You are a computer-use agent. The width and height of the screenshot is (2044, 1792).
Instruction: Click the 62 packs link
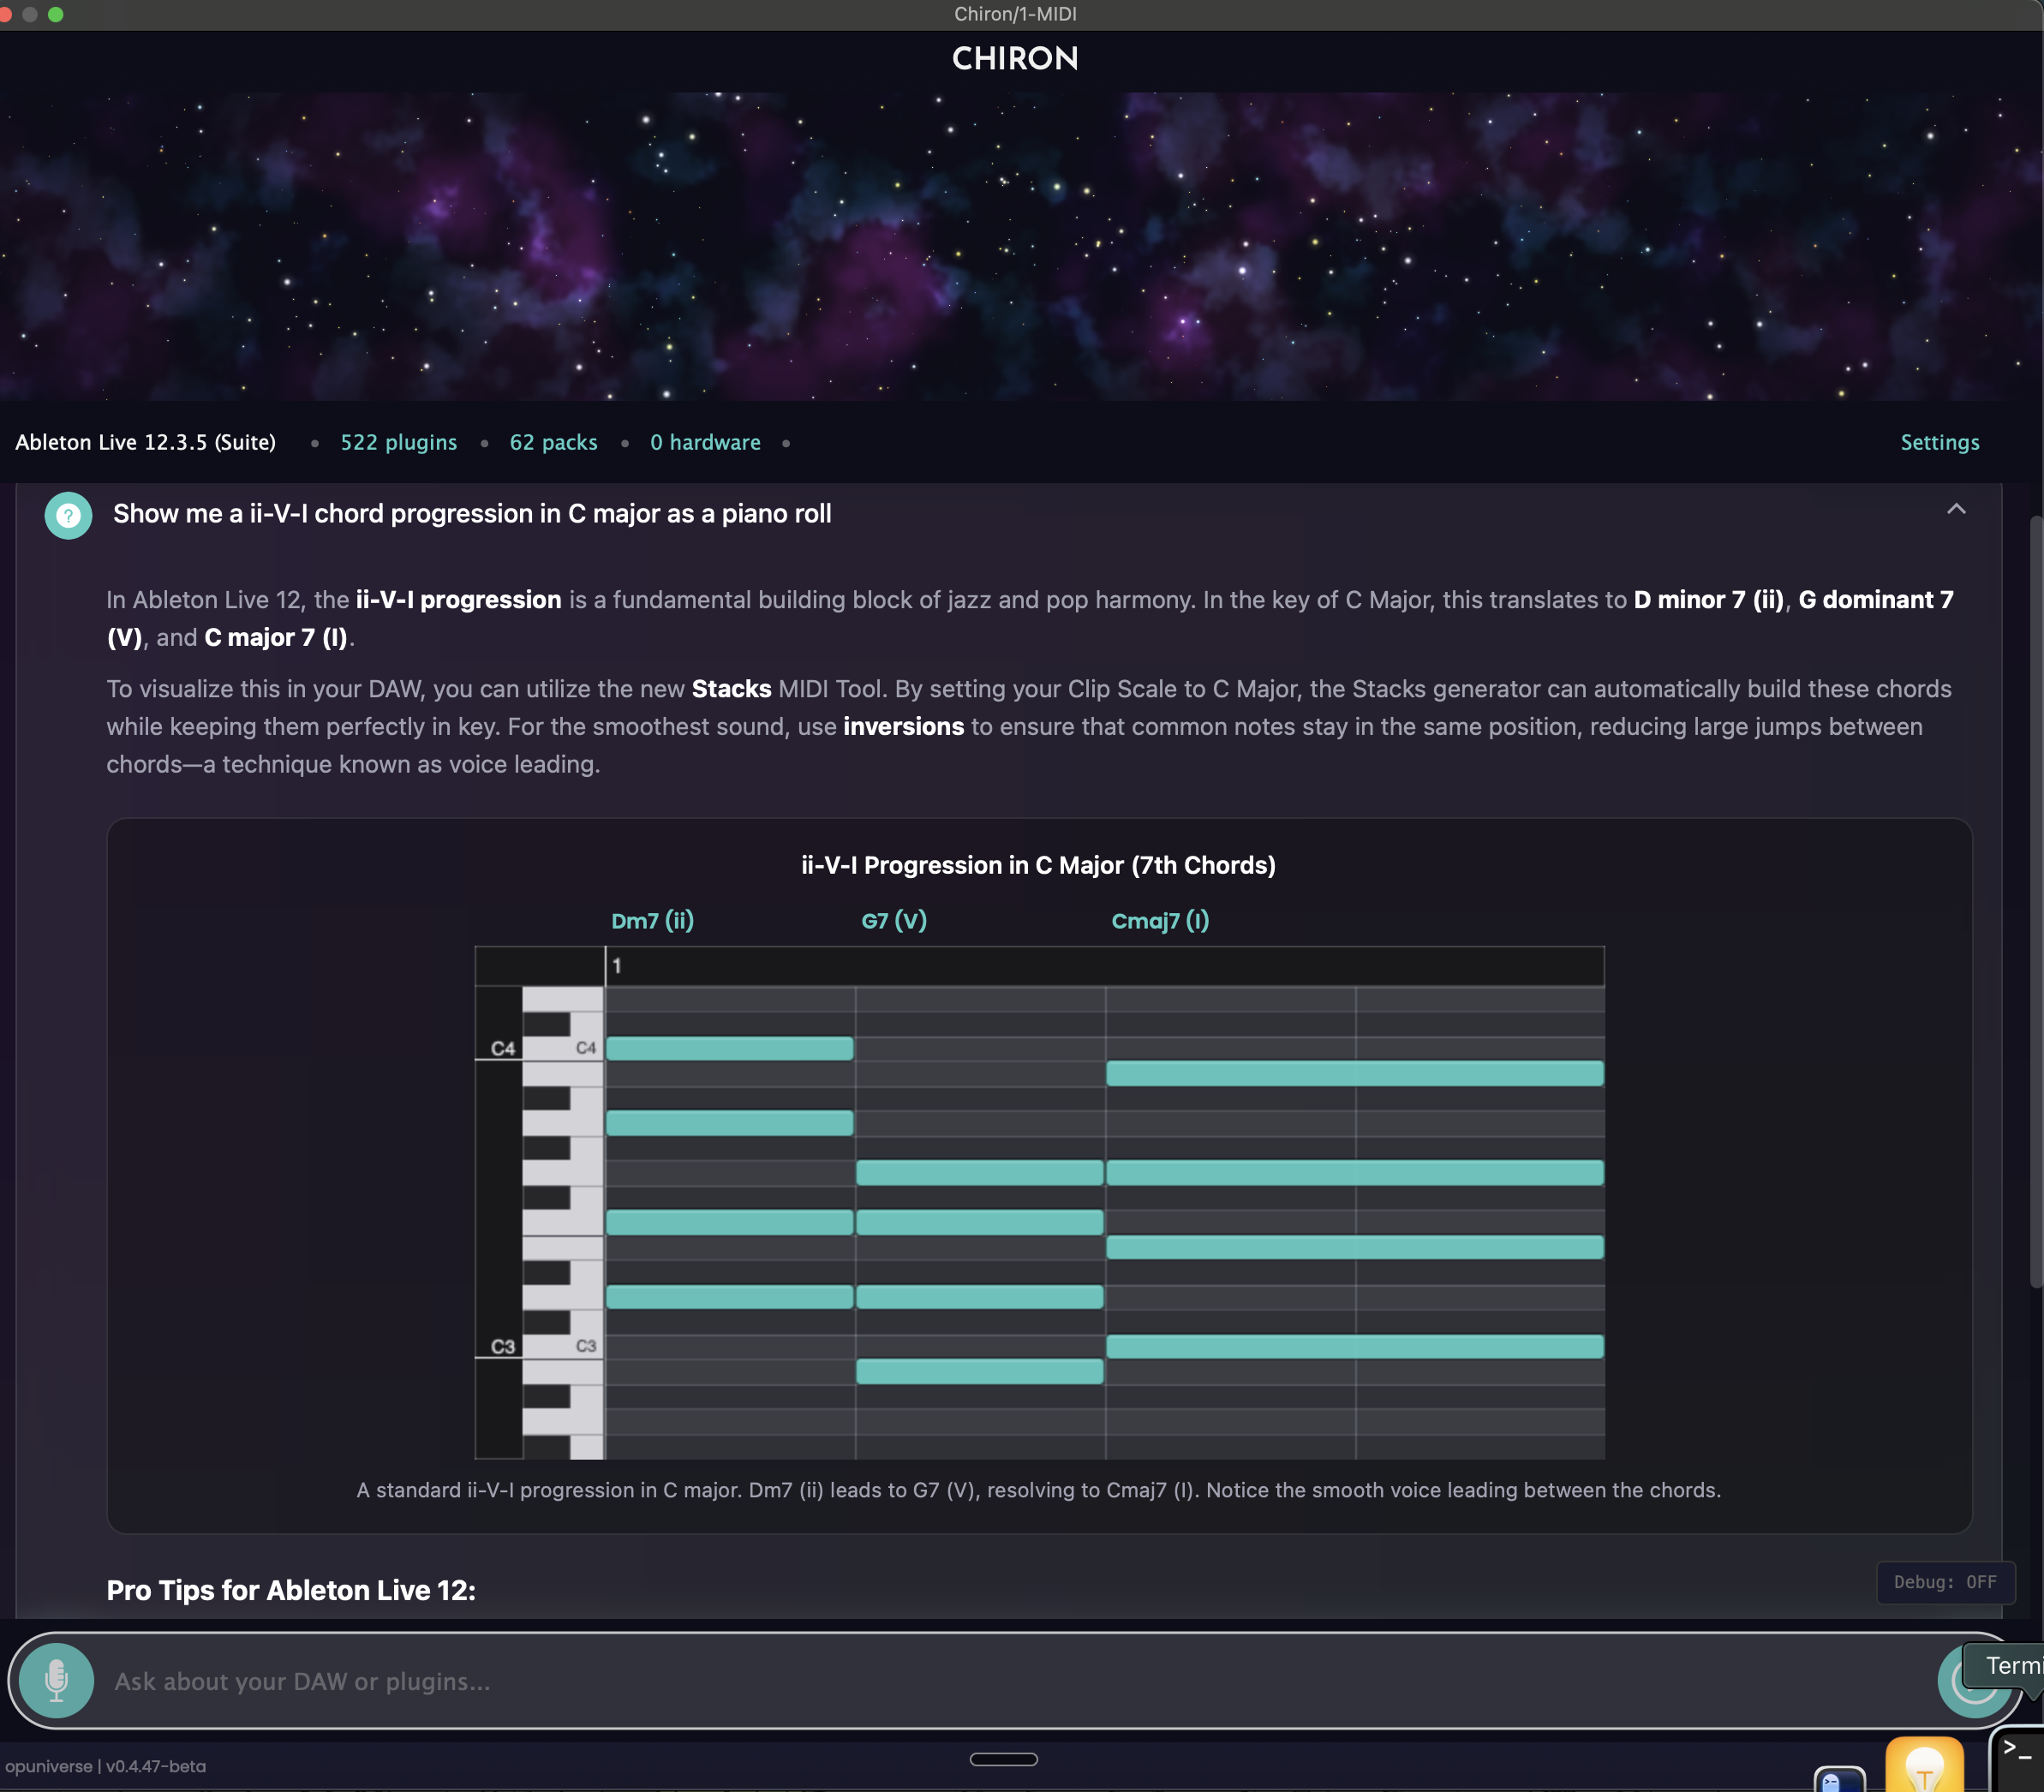pyautogui.click(x=553, y=442)
